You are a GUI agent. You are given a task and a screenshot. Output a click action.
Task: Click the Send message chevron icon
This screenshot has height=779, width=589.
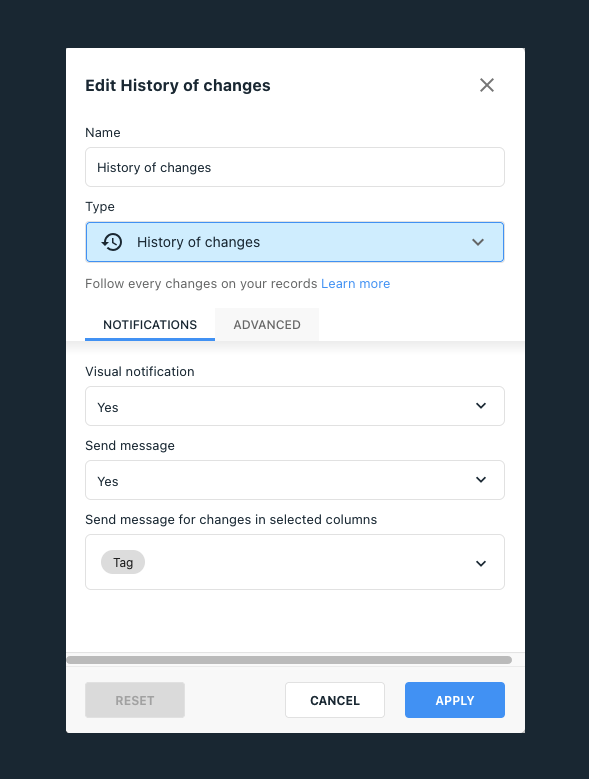[x=481, y=480]
